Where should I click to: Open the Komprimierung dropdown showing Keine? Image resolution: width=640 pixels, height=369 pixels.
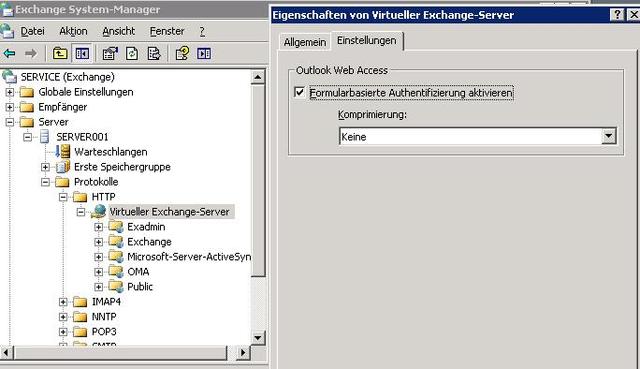(x=608, y=136)
